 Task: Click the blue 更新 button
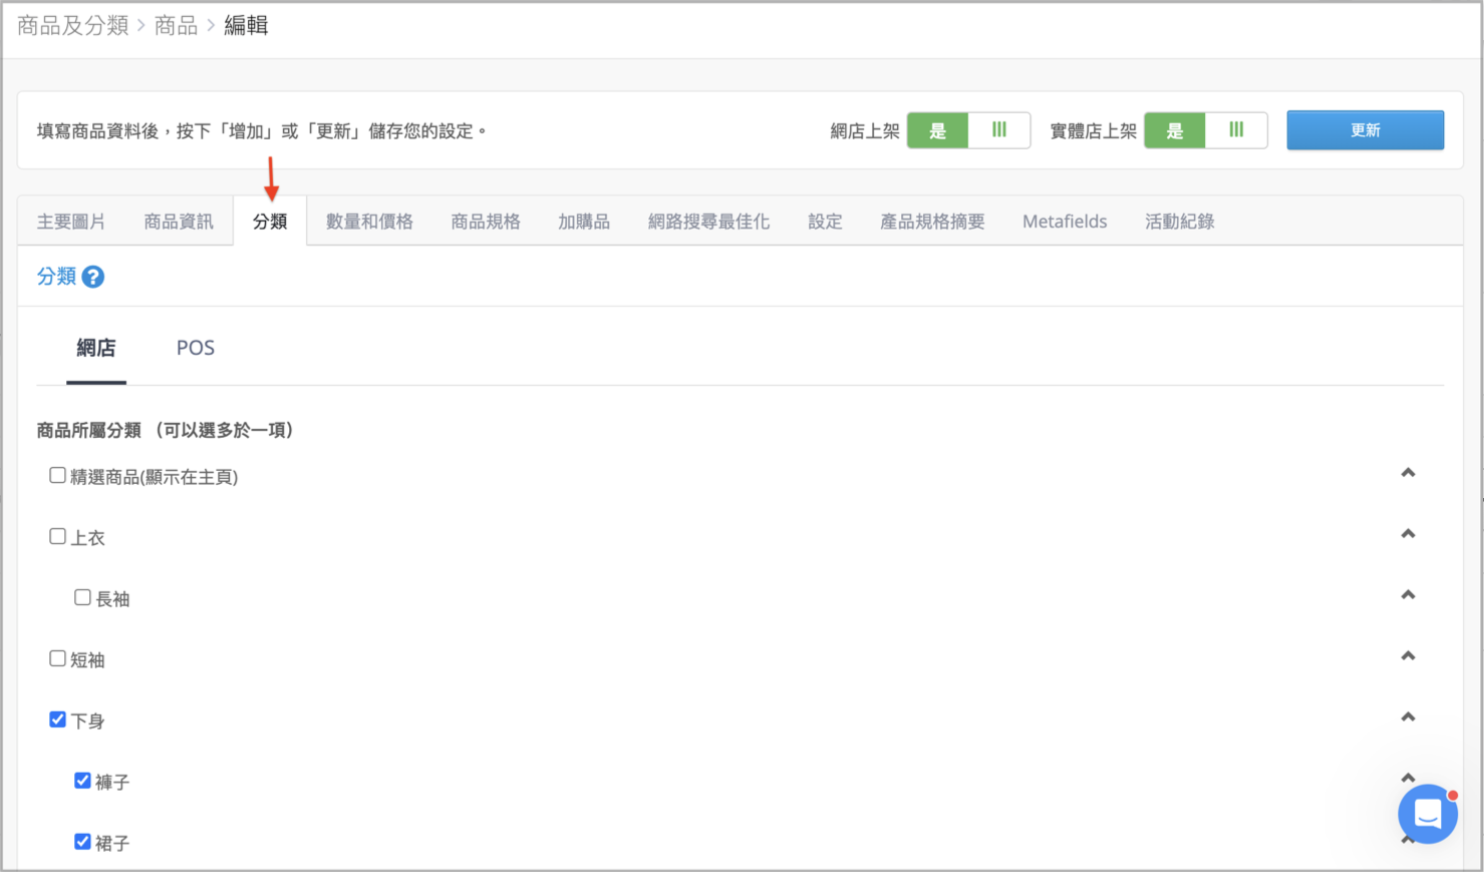[1365, 130]
